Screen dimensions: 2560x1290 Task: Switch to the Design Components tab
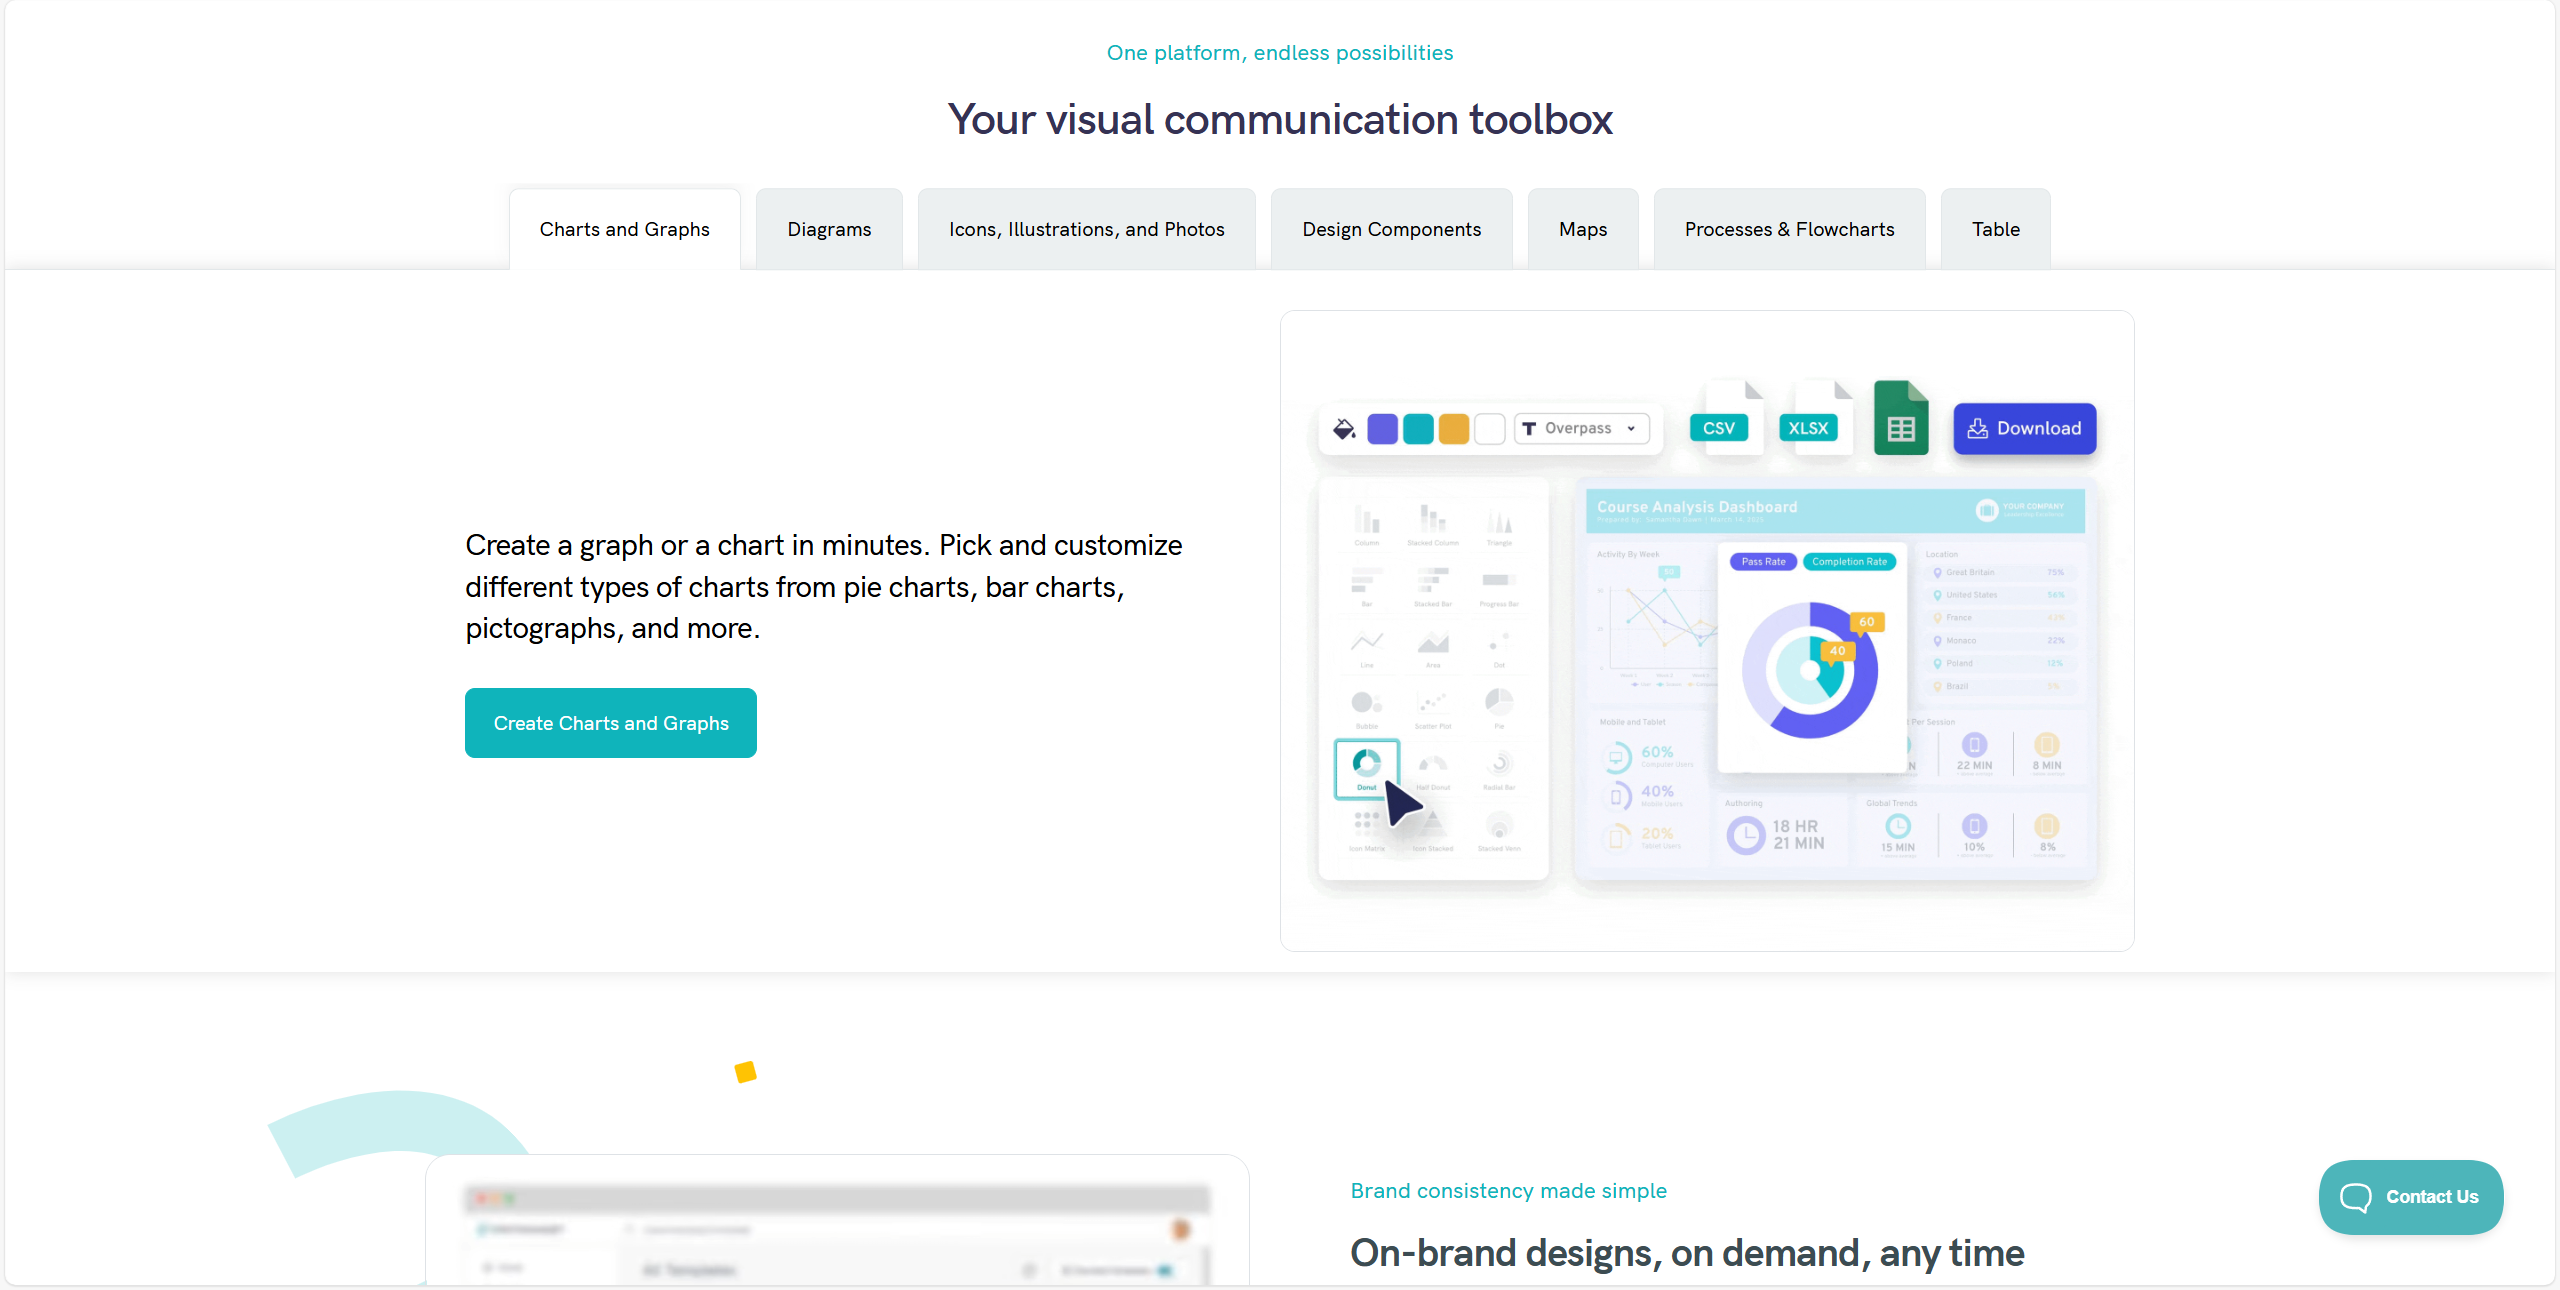tap(1391, 229)
